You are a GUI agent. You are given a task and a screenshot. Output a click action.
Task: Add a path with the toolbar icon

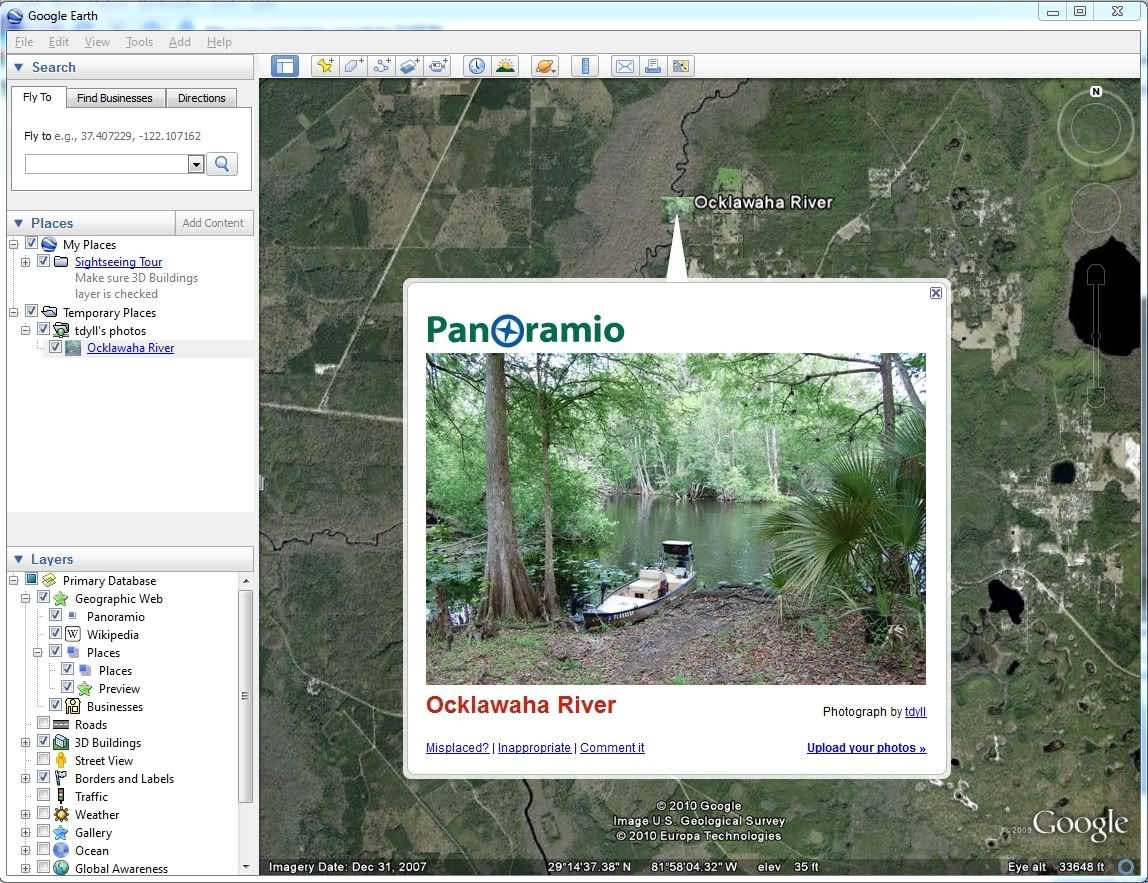pyautogui.click(x=381, y=66)
